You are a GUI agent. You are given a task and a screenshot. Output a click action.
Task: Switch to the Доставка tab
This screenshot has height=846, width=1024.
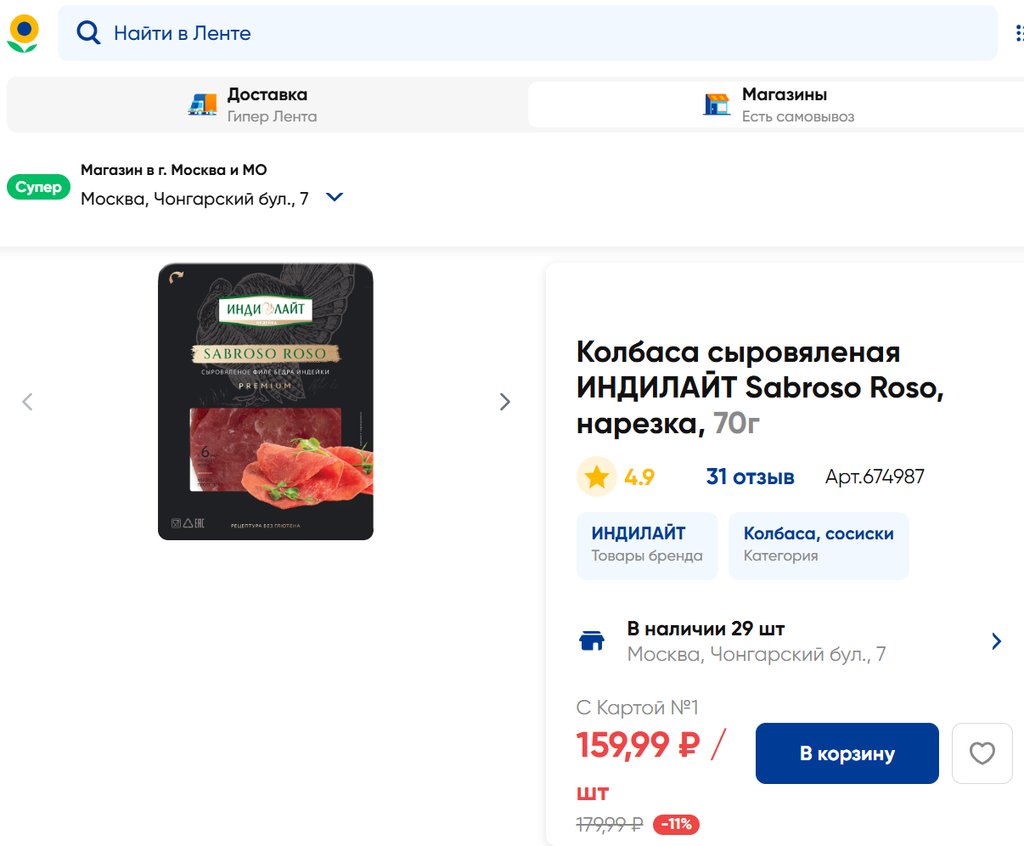267,104
